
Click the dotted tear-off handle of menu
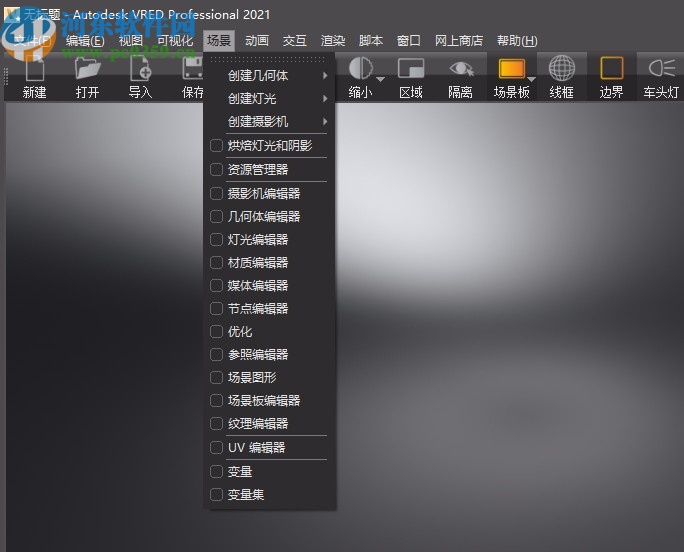pyautogui.click(x=268, y=59)
